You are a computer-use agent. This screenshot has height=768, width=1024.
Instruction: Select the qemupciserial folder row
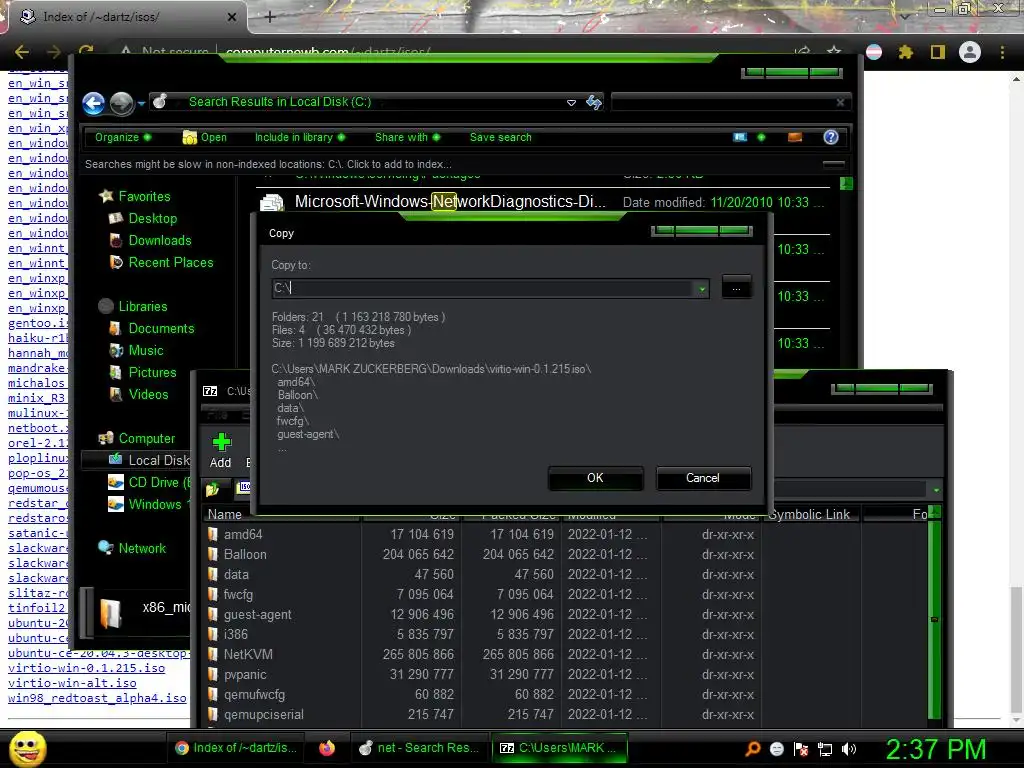coord(565,714)
